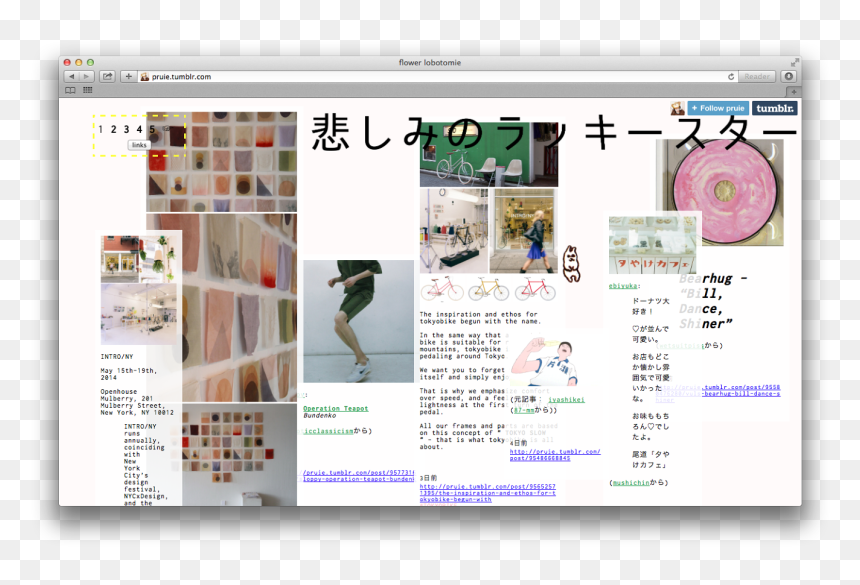Go to page 2 of the blog
This screenshot has width=860, height=585.
pos(114,129)
